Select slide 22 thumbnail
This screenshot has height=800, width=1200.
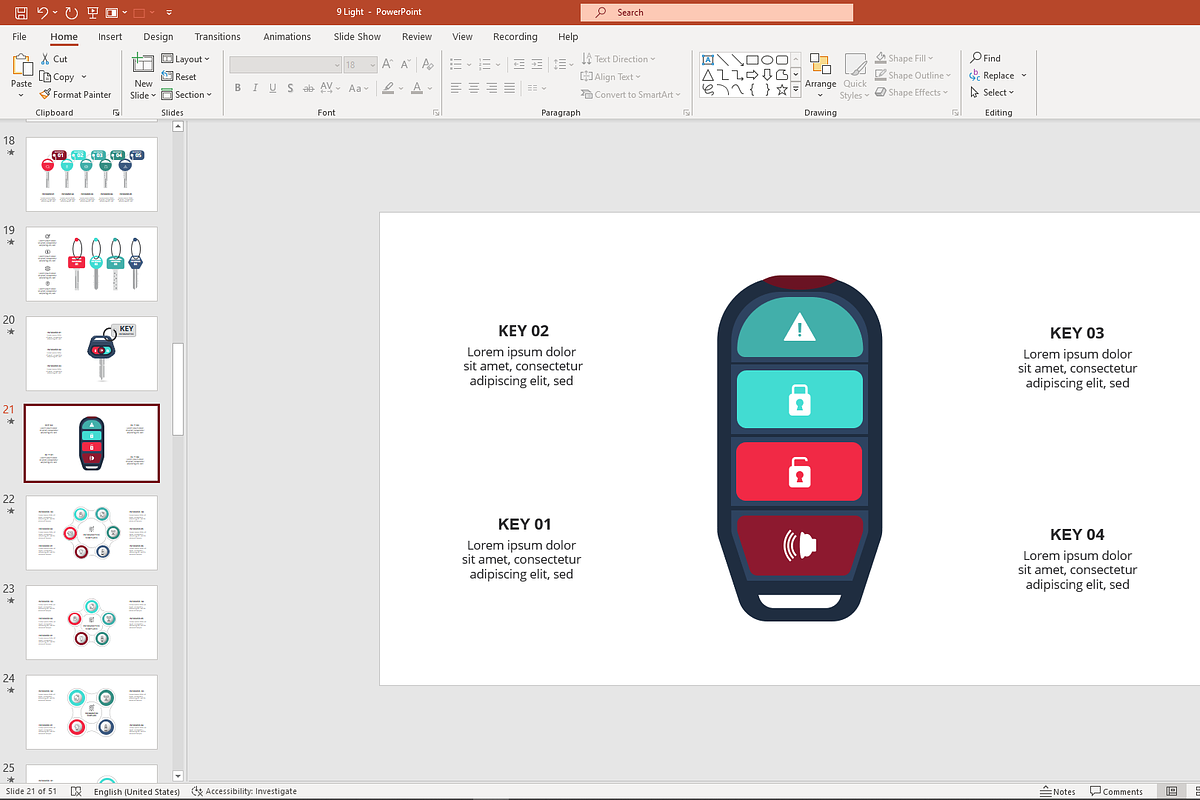tap(91, 533)
